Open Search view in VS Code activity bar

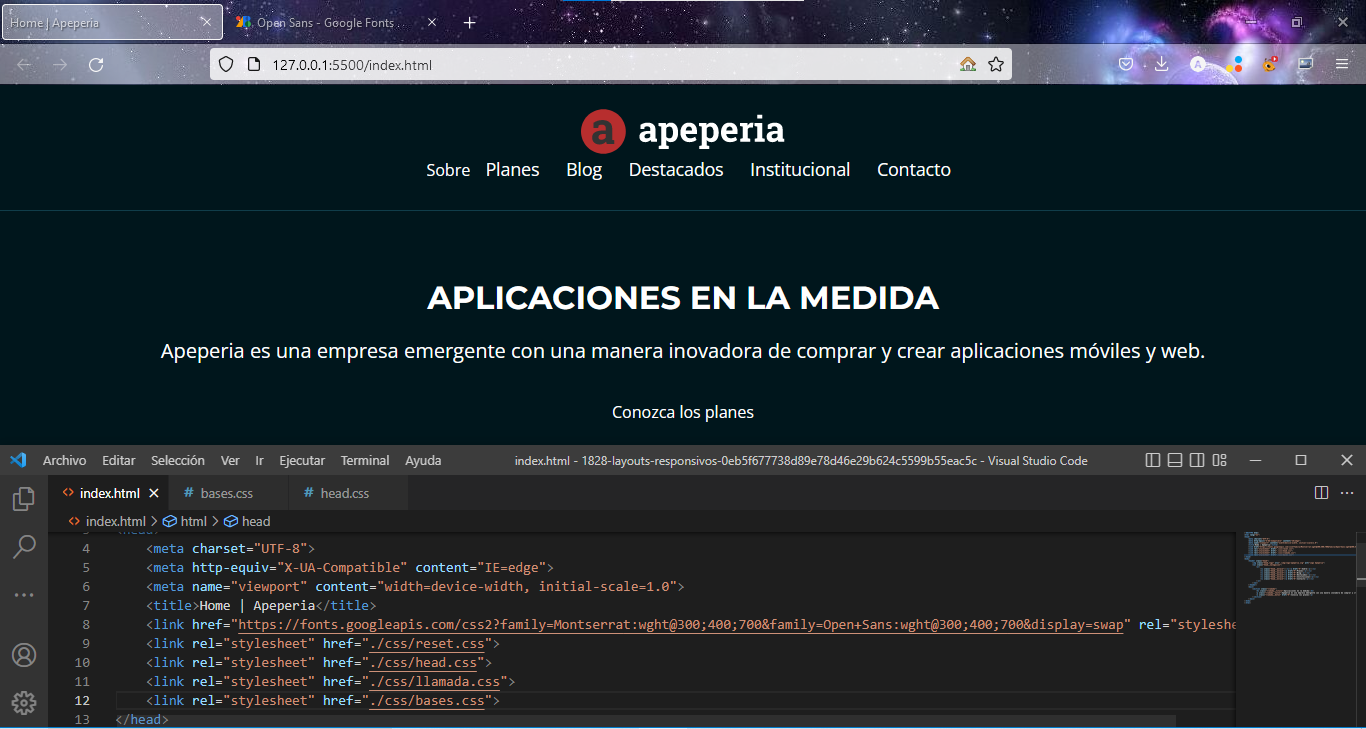(24, 546)
